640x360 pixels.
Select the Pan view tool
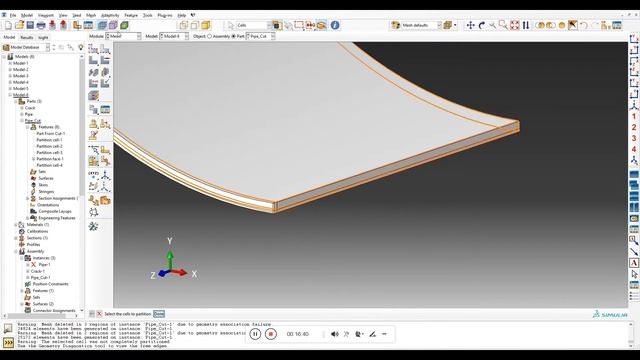470,25
